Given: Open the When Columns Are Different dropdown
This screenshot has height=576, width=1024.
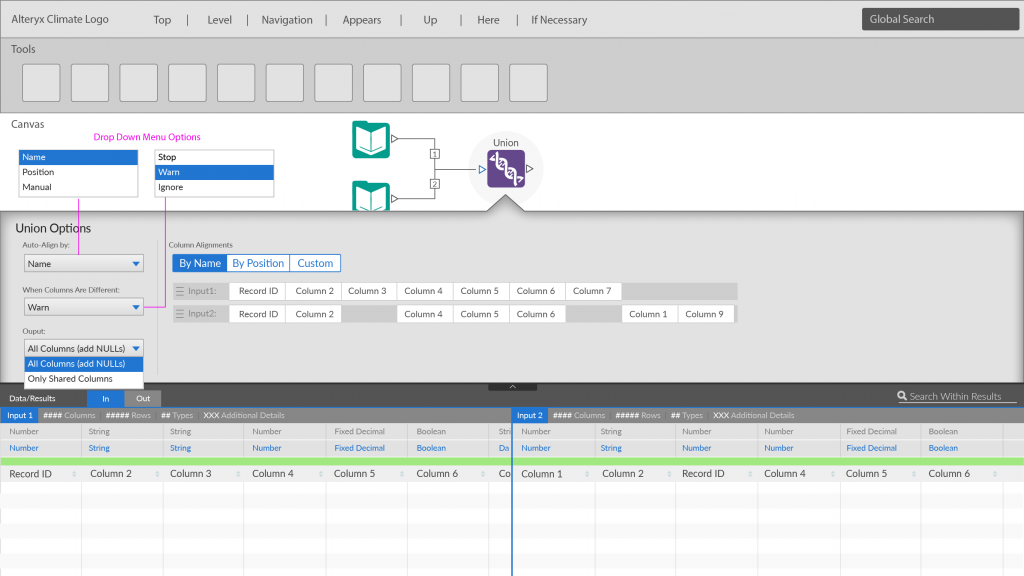Looking at the screenshot, I should click(84, 308).
